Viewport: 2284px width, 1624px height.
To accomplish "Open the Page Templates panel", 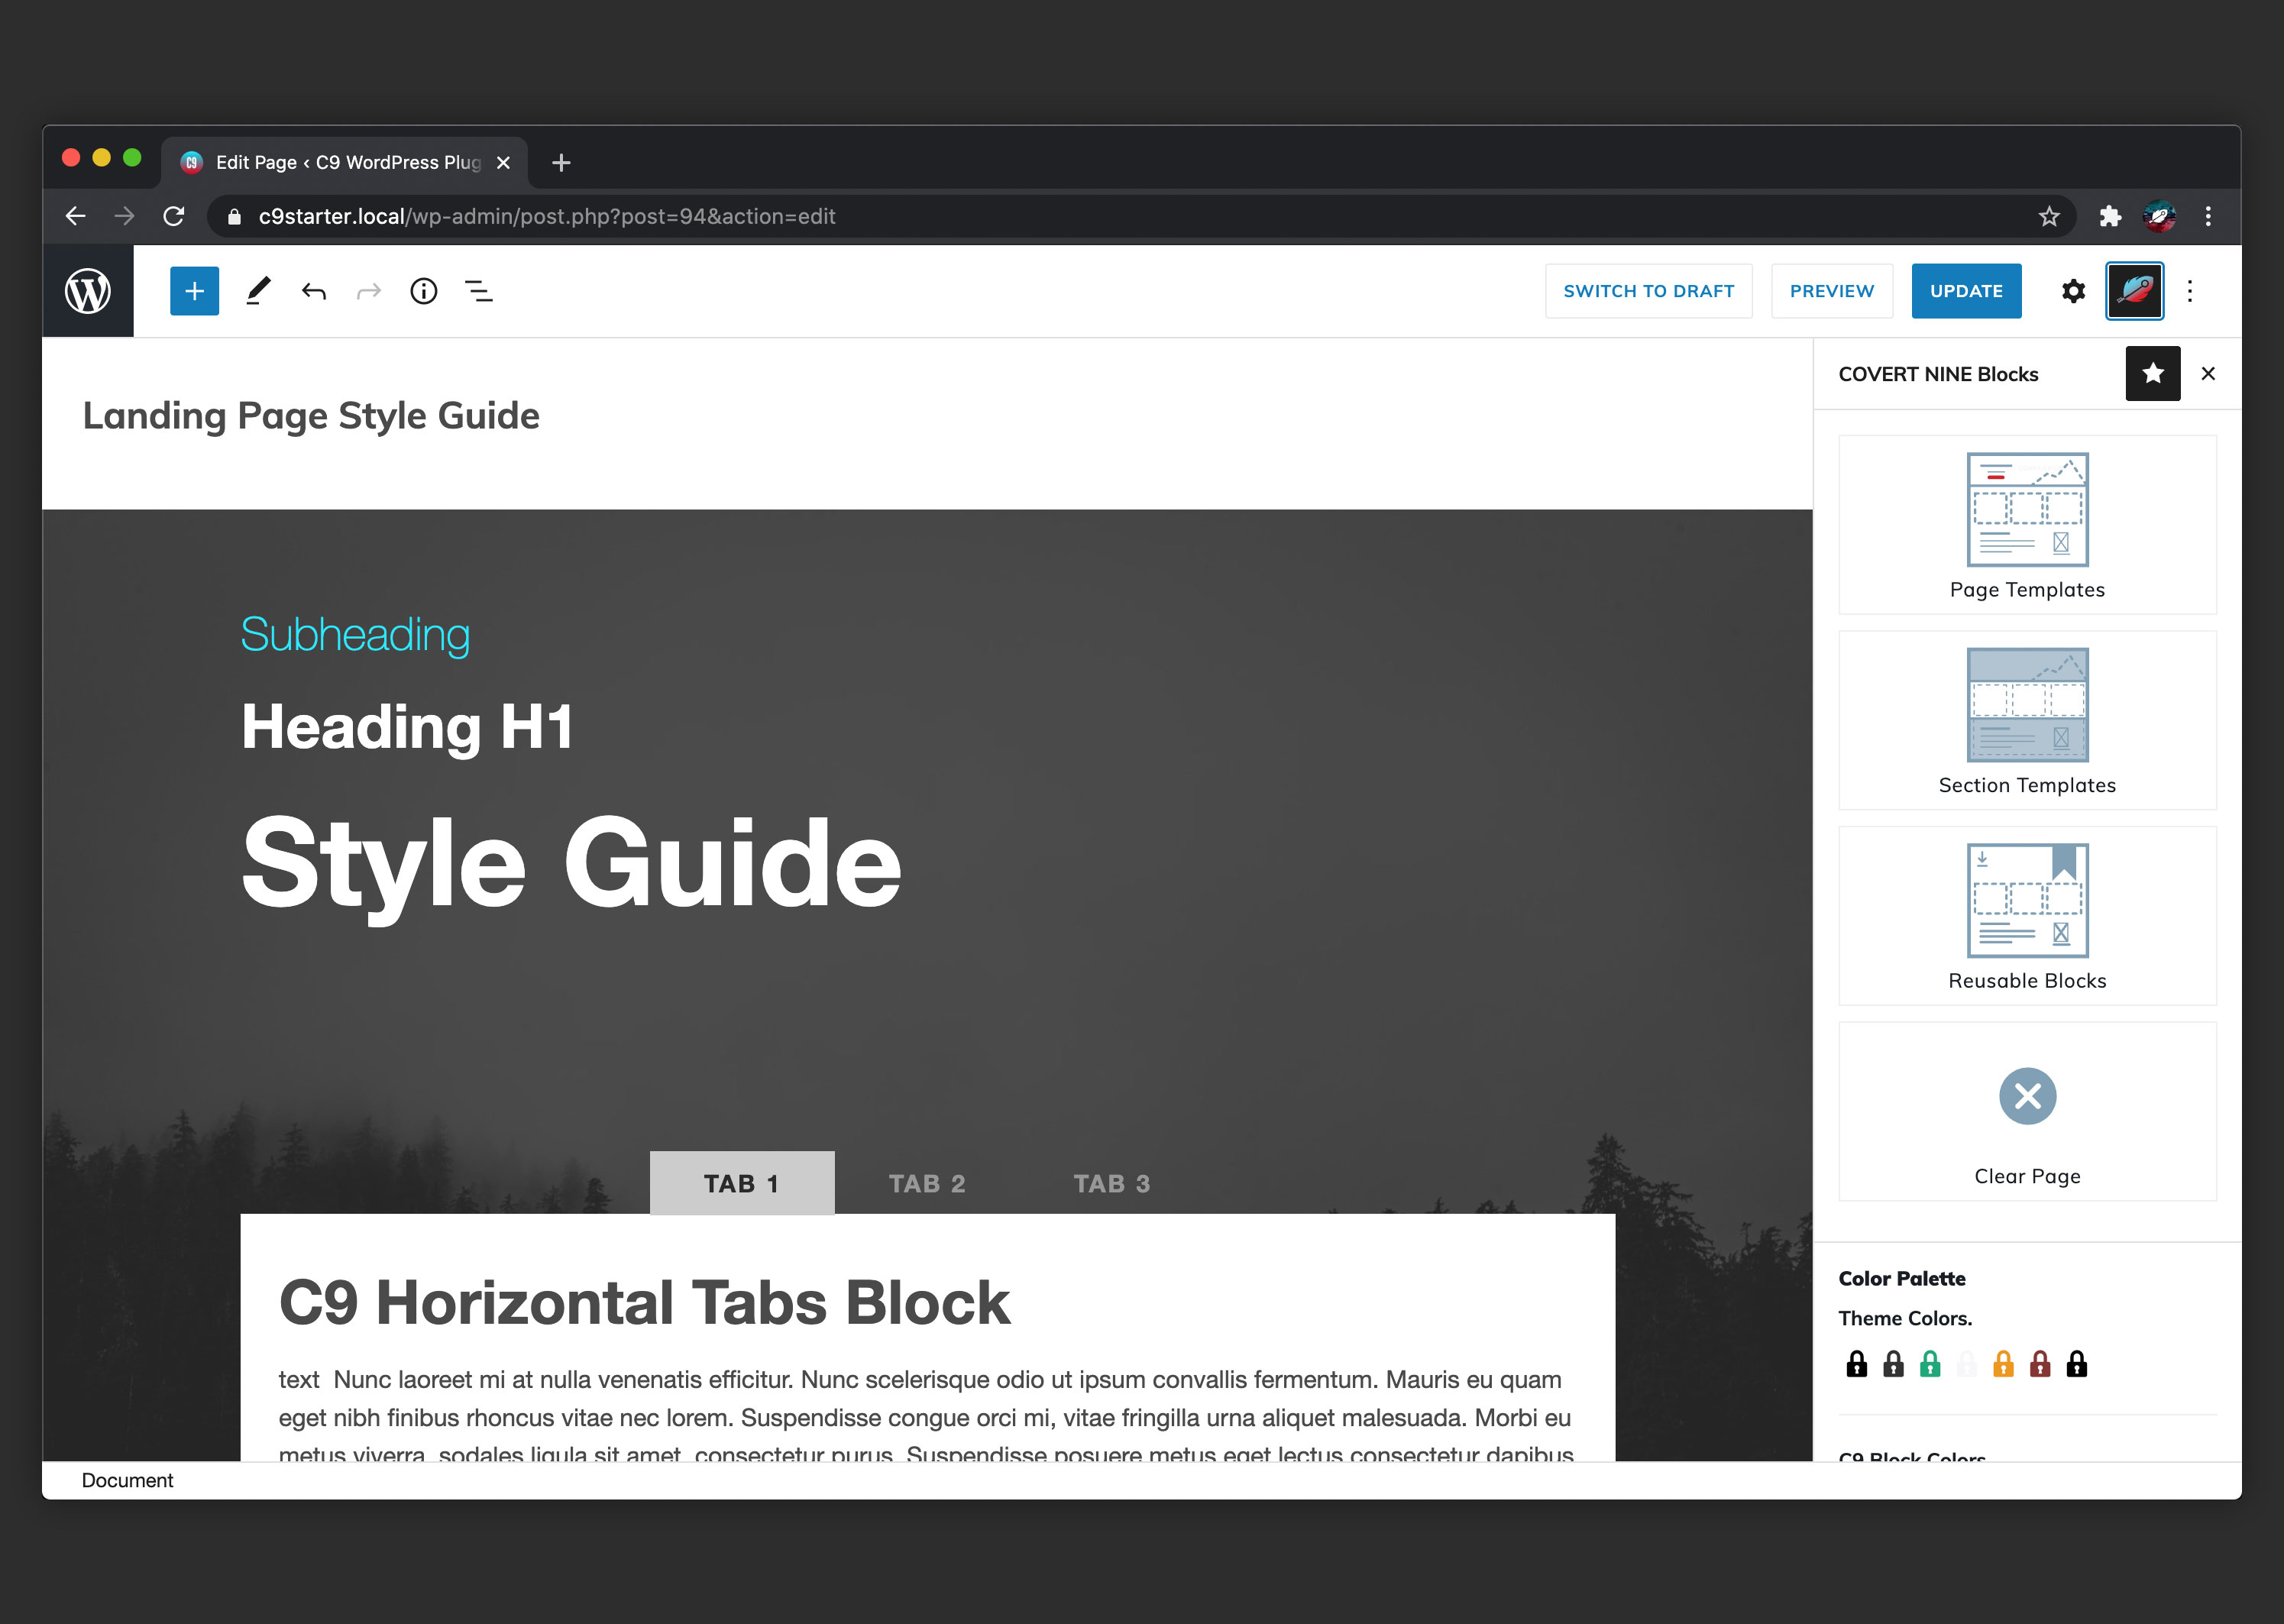I will (x=2027, y=525).
